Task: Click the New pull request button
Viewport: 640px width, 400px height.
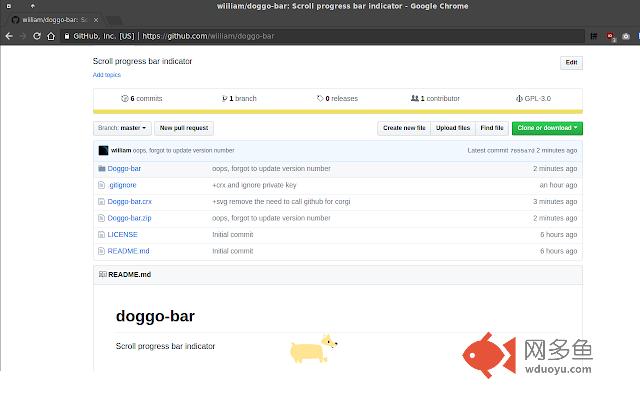Action: coord(184,128)
